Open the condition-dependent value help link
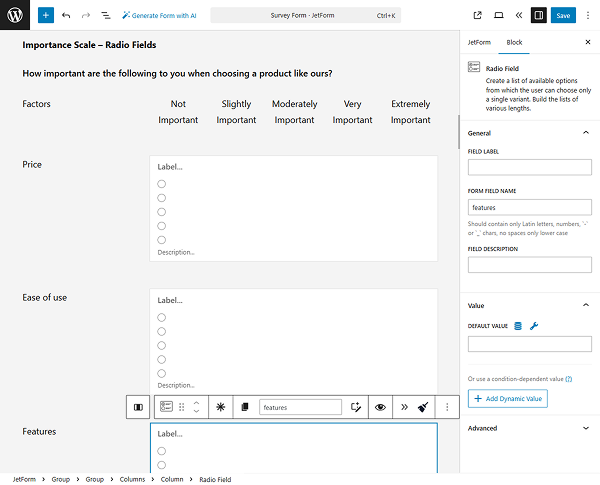This screenshot has width=600, height=485. (x=568, y=379)
